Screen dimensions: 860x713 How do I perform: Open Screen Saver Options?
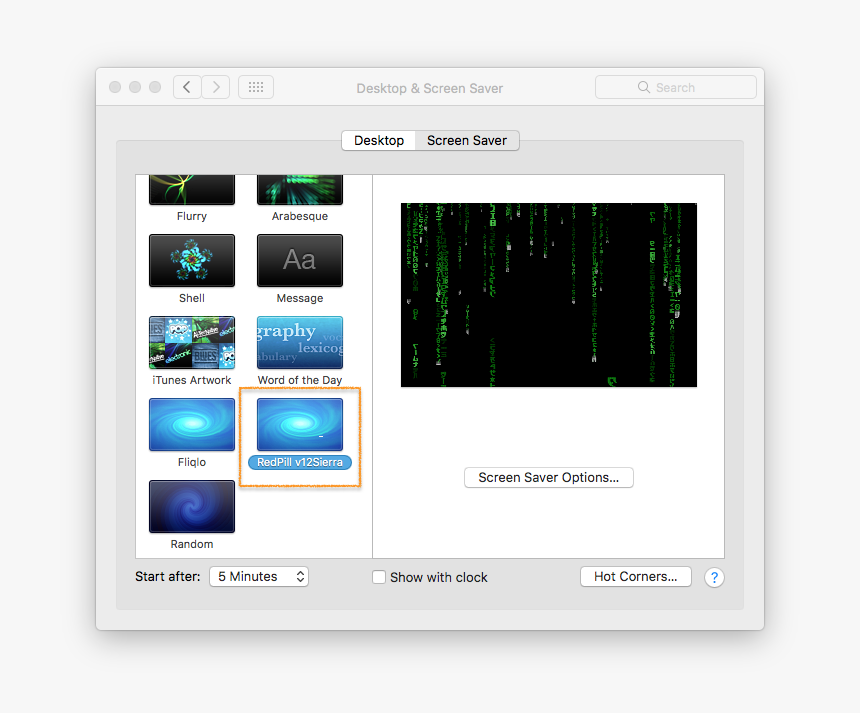coord(548,477)
